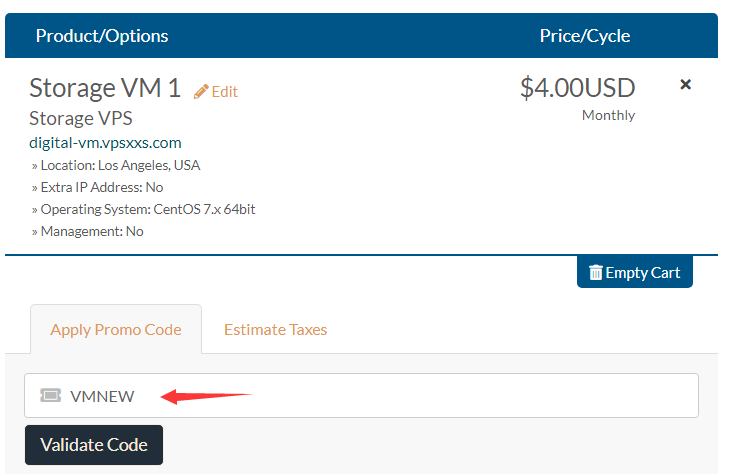731x474 pixels.
Task: Remove Storage VM 1 using the X icon
Action: pos(685,84)
